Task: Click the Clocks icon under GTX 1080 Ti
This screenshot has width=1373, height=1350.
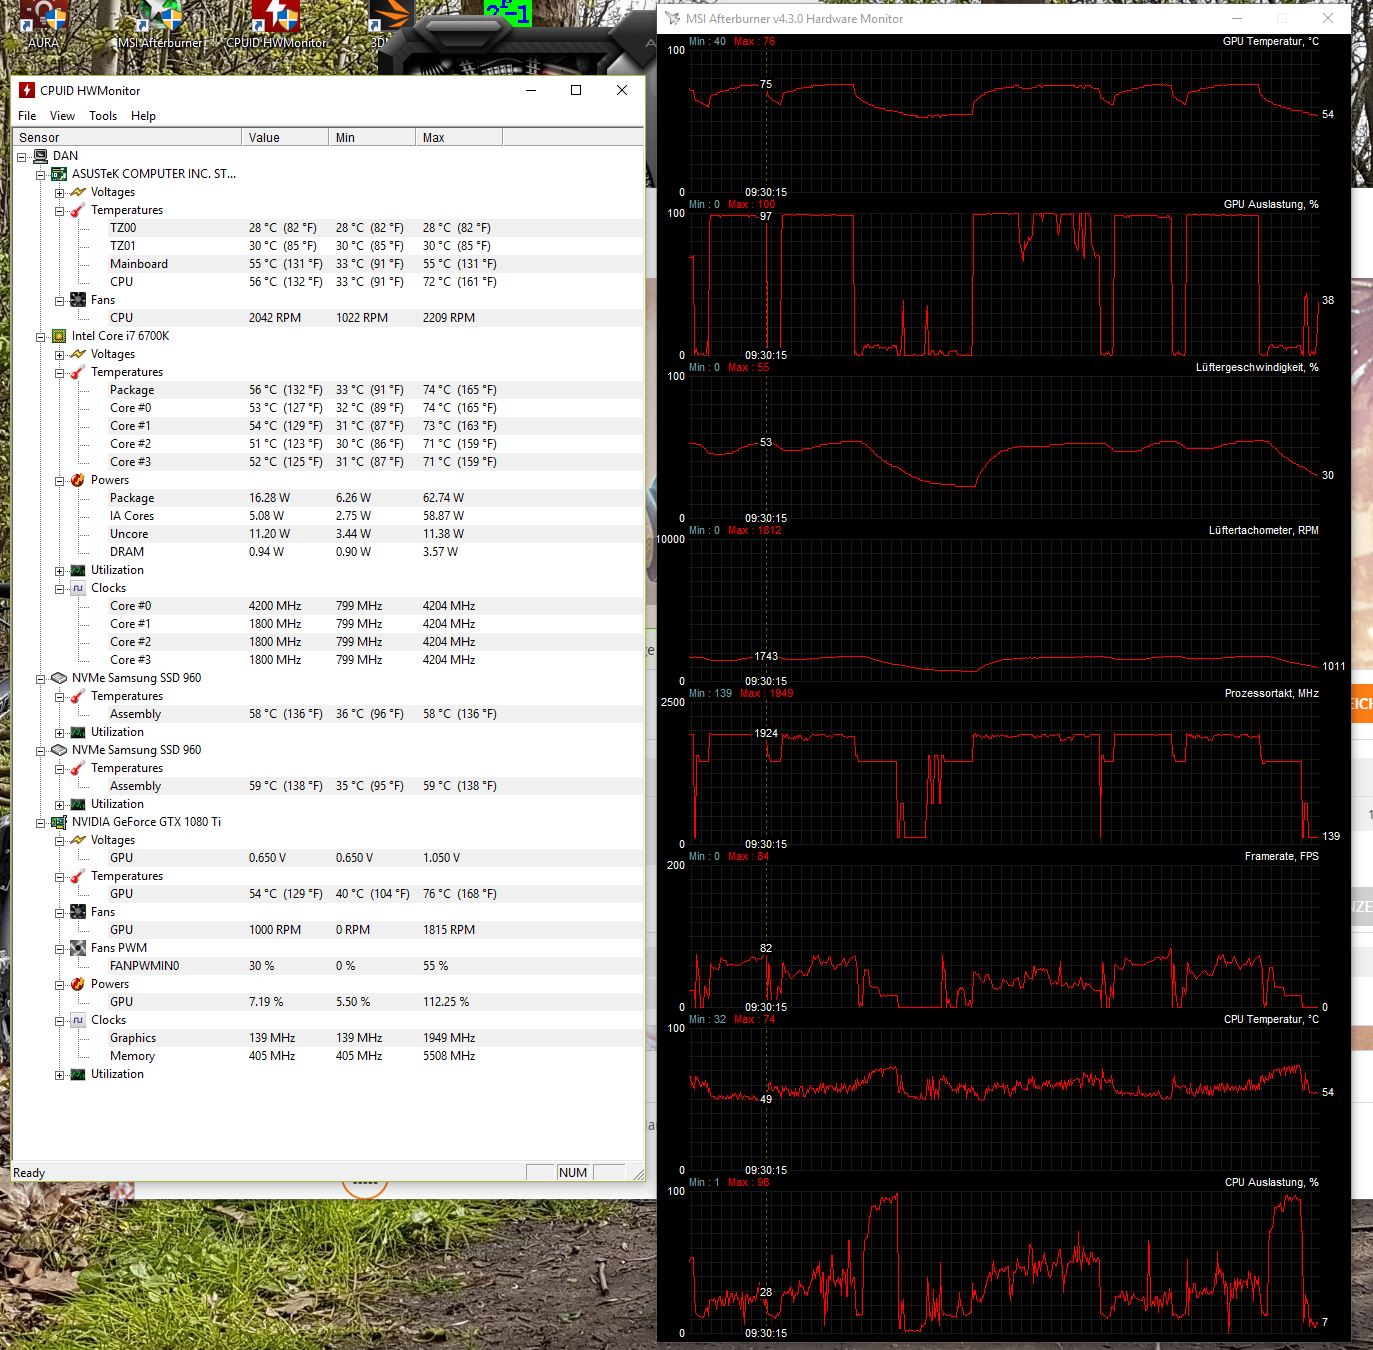Action: pos(78,1020)
